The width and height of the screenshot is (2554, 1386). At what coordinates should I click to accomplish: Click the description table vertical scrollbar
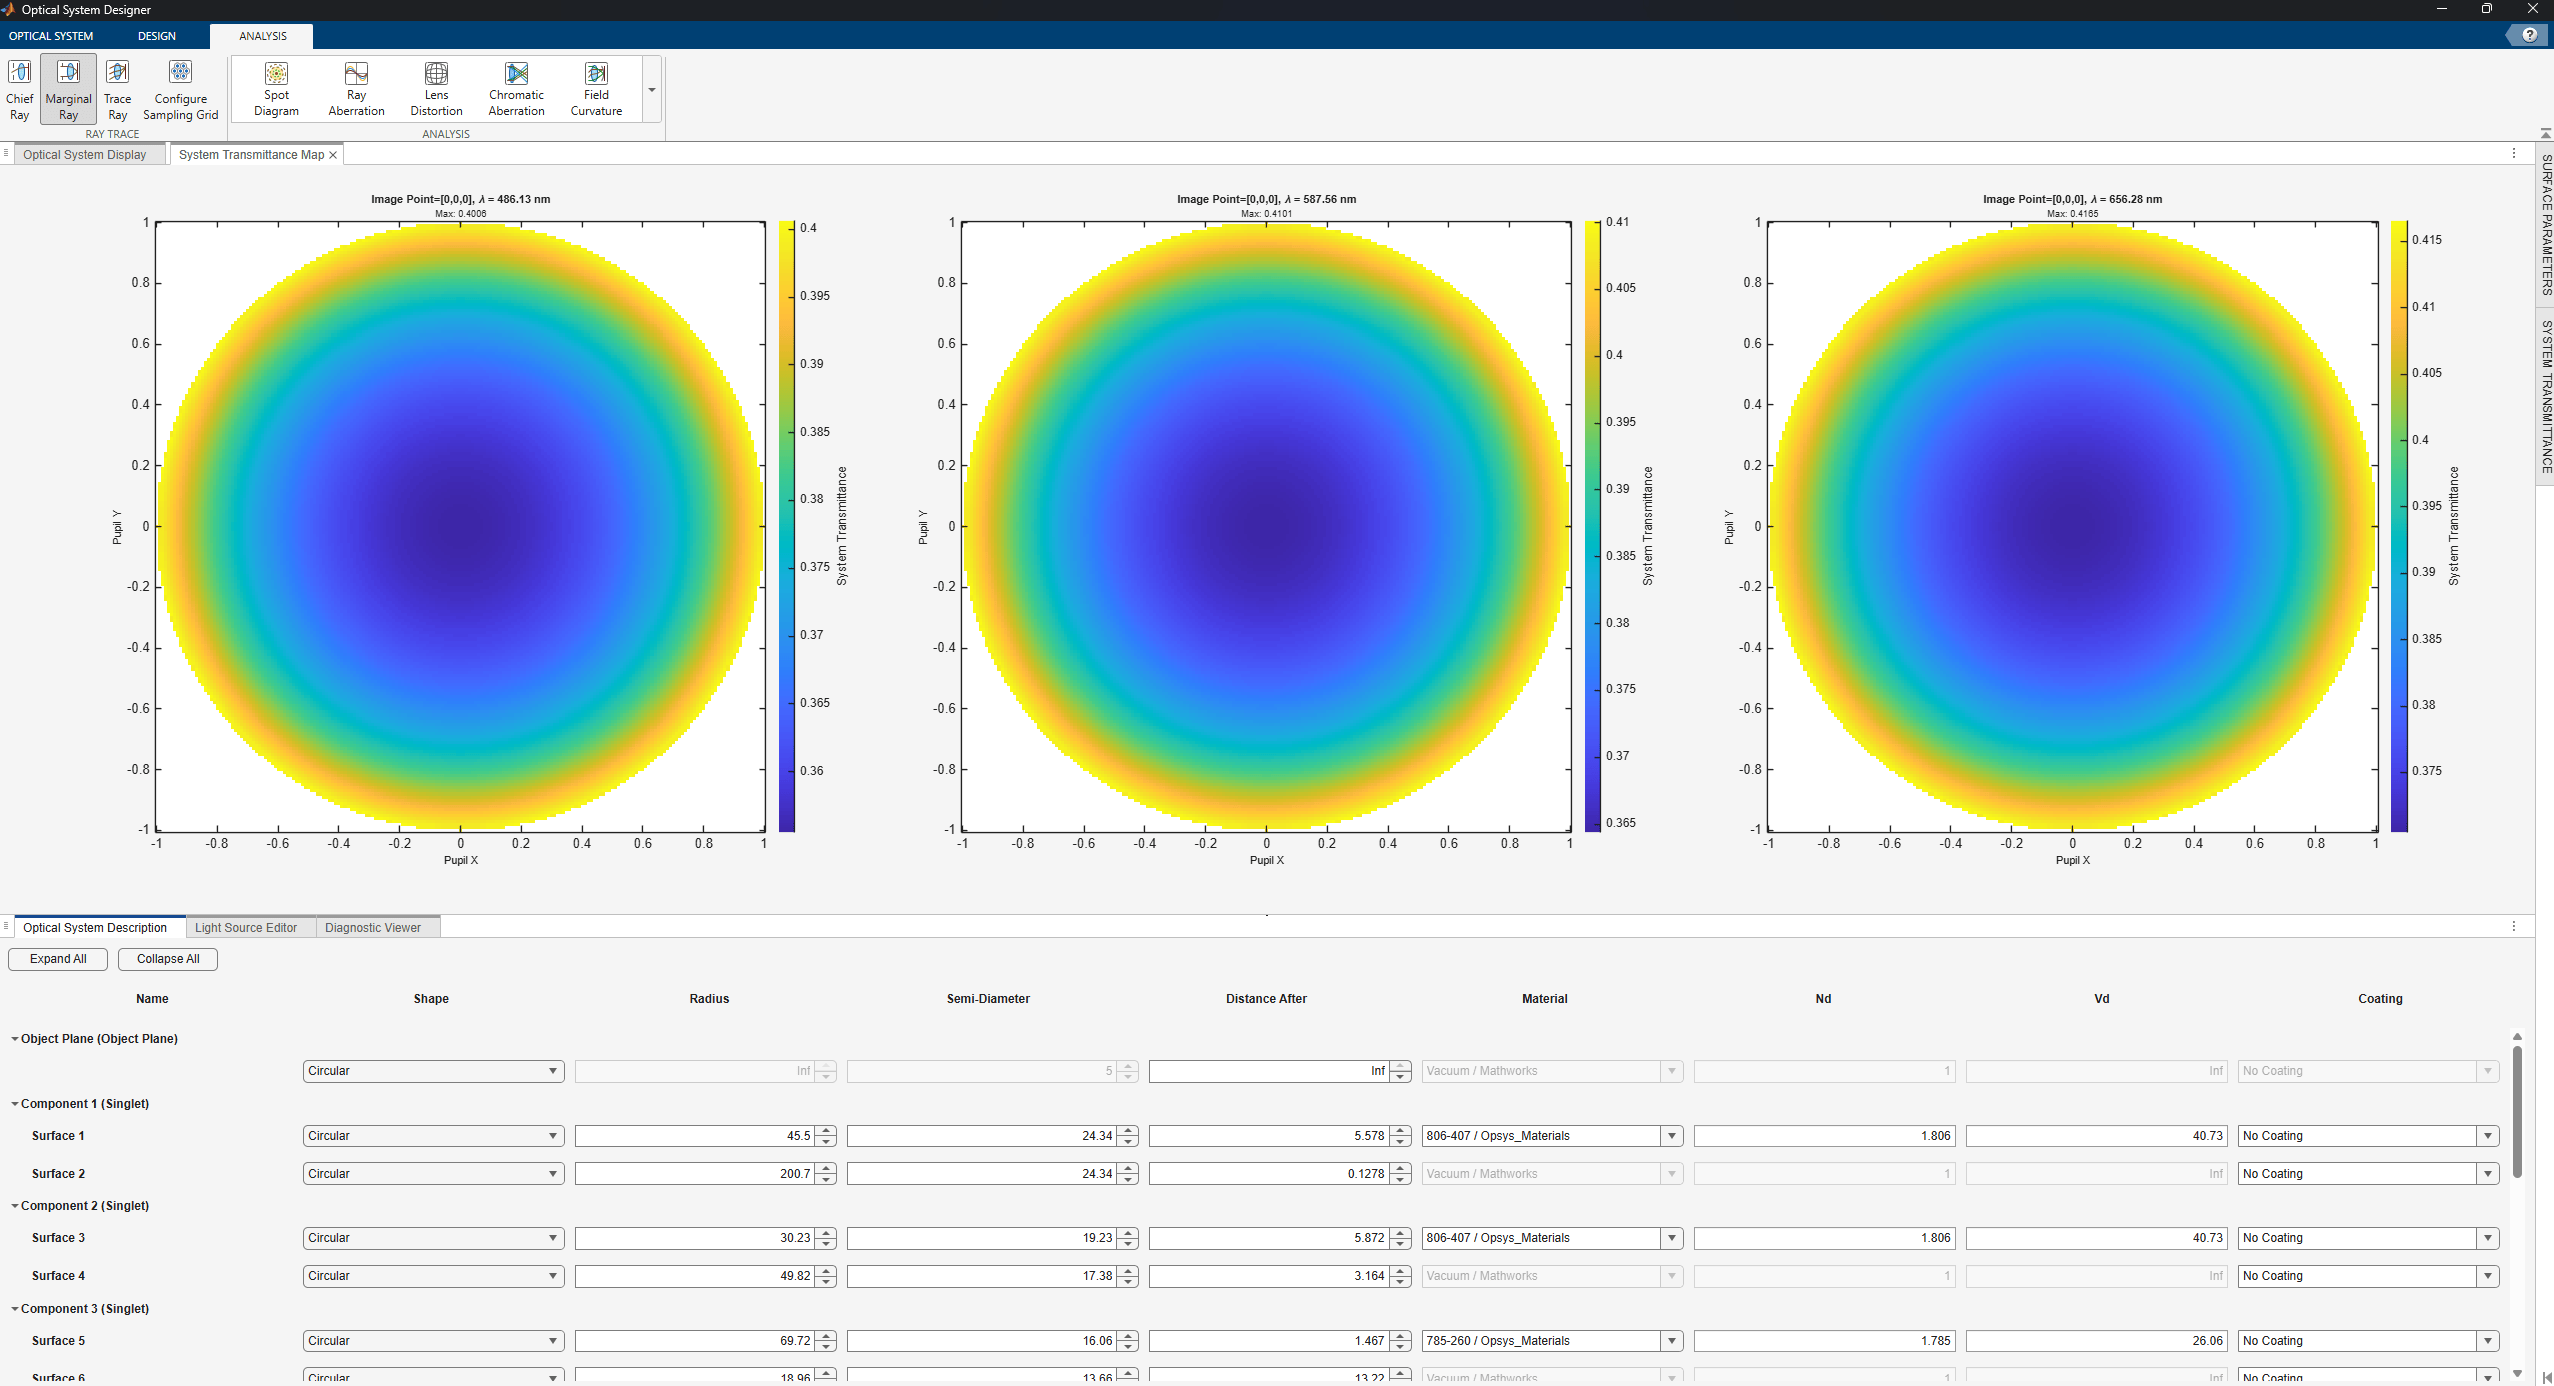coord(2517,1110)
